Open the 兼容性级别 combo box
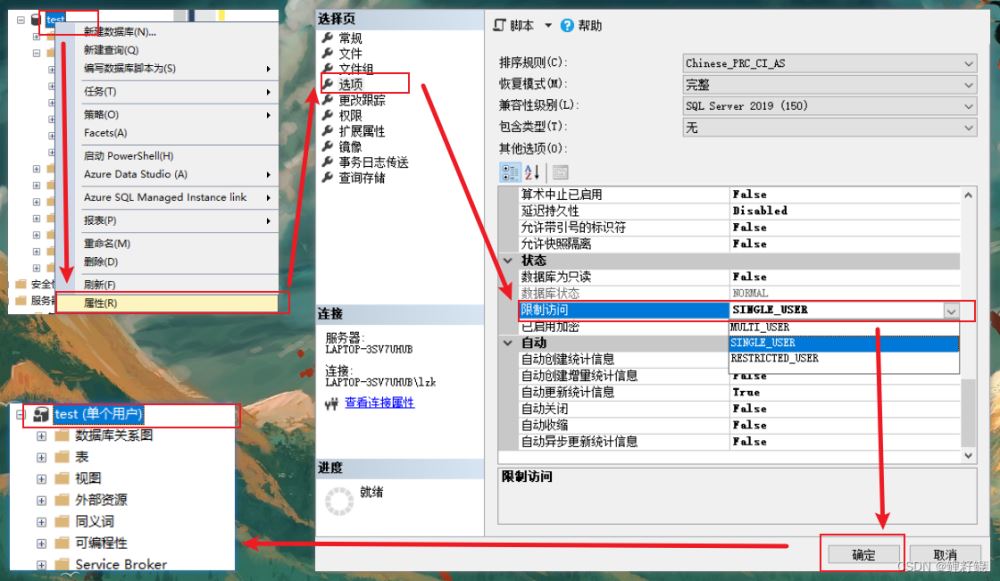This screenshot has height=581, width=1000. click(830, 105)
